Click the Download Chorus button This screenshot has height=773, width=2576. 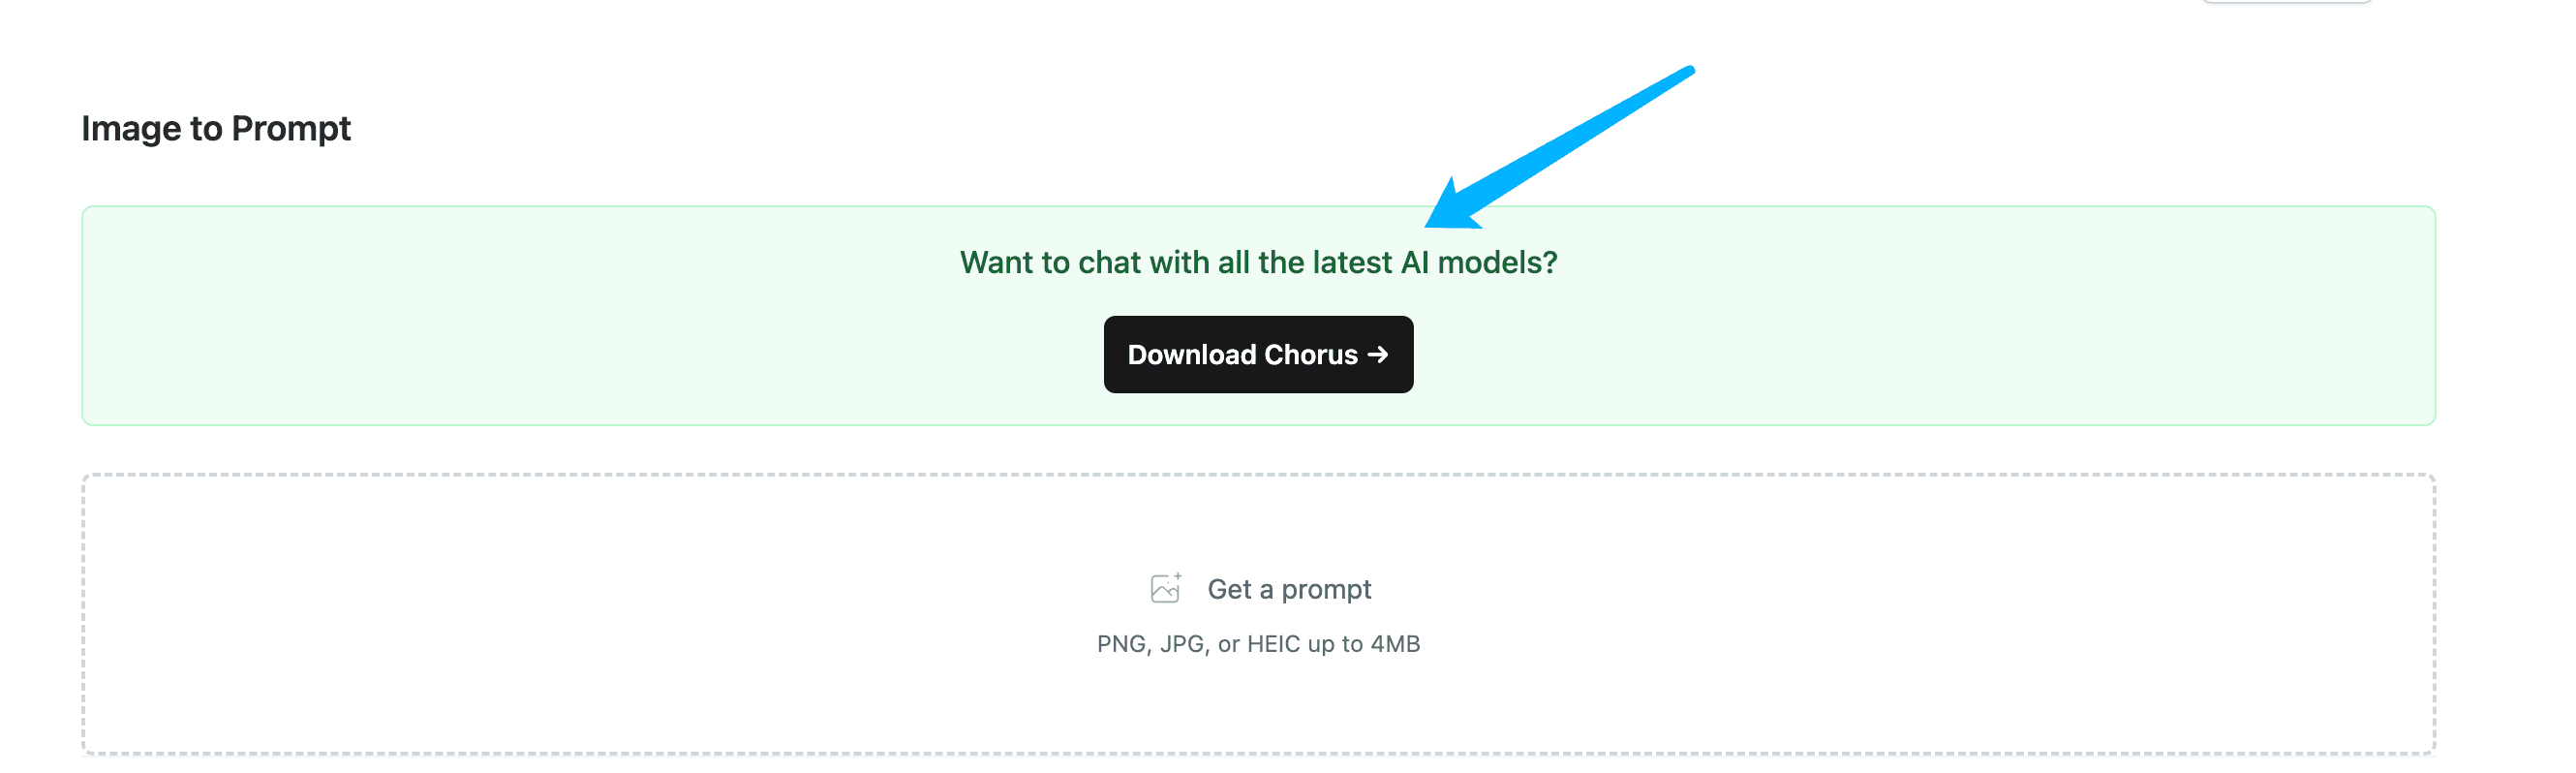pyautogui.click(x=1258, y=354)
